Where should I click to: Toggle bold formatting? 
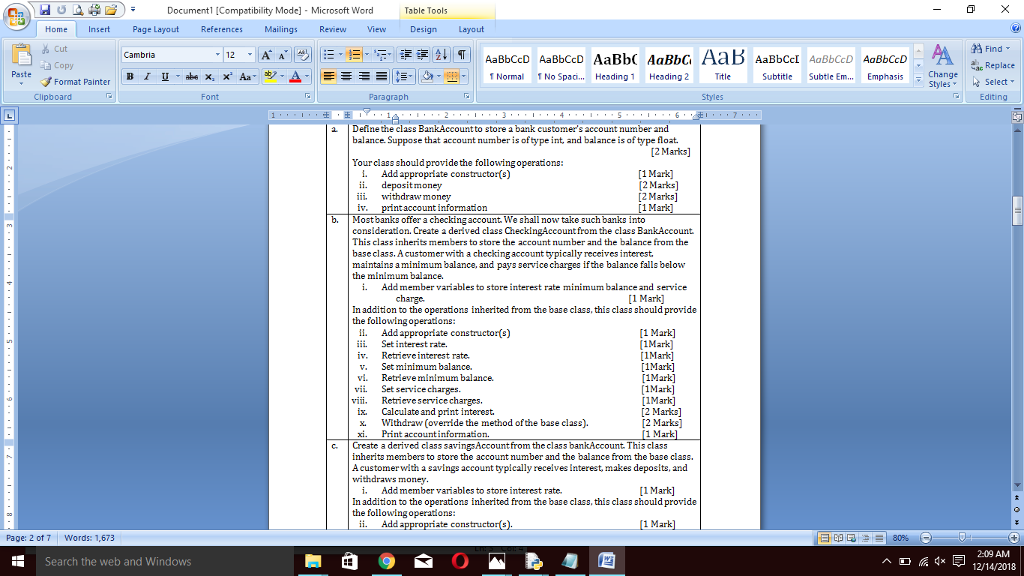pyautogui.click(x=130, y=77)
